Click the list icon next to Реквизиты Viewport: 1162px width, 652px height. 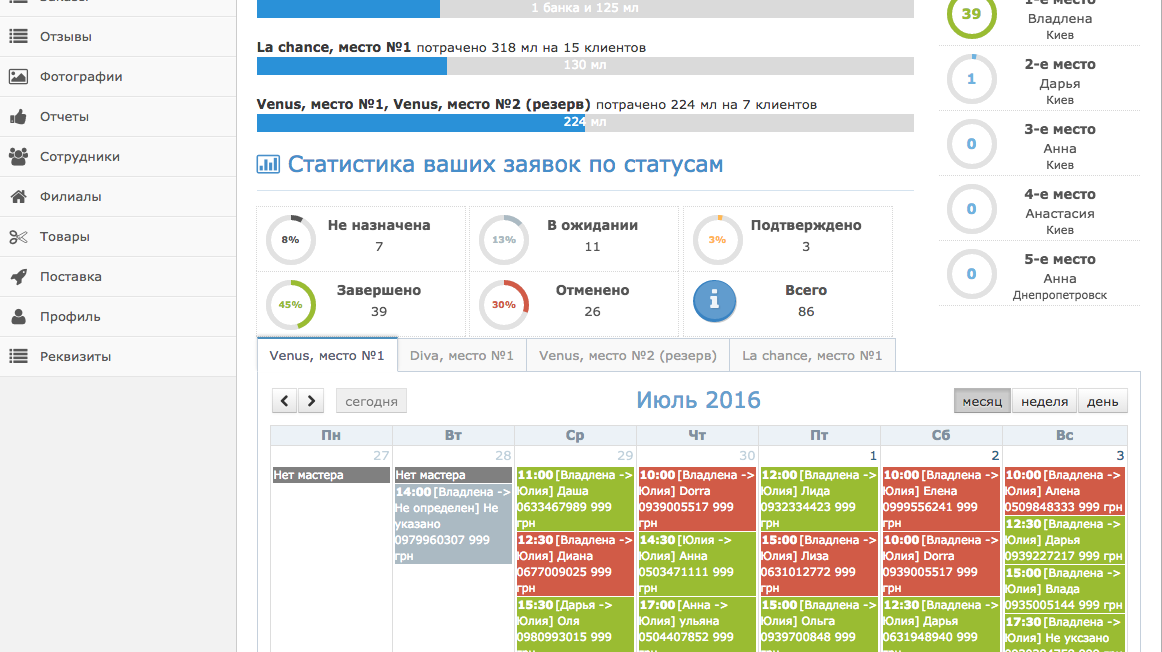[x=19, y=356]
